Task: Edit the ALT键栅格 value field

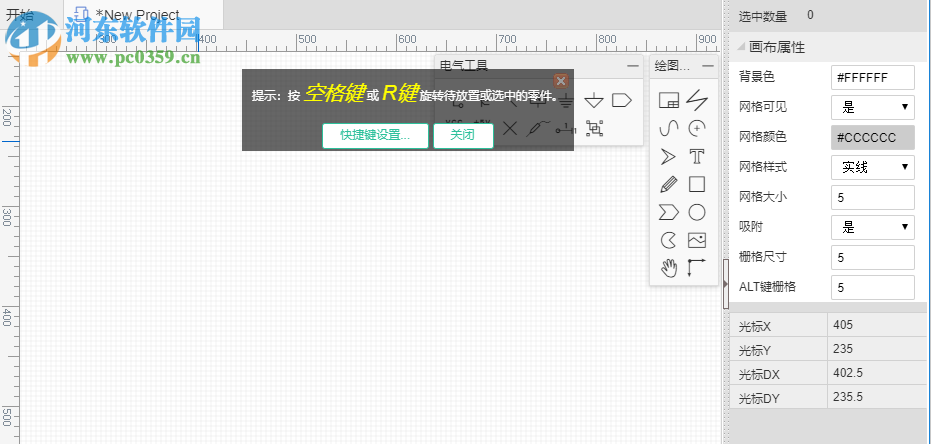Action: 873,287
